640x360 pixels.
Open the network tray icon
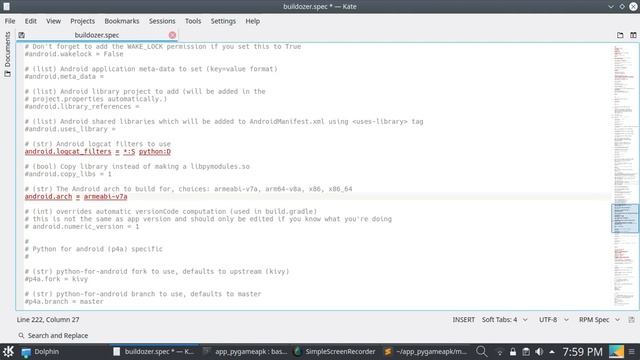(x=499, y=352)
